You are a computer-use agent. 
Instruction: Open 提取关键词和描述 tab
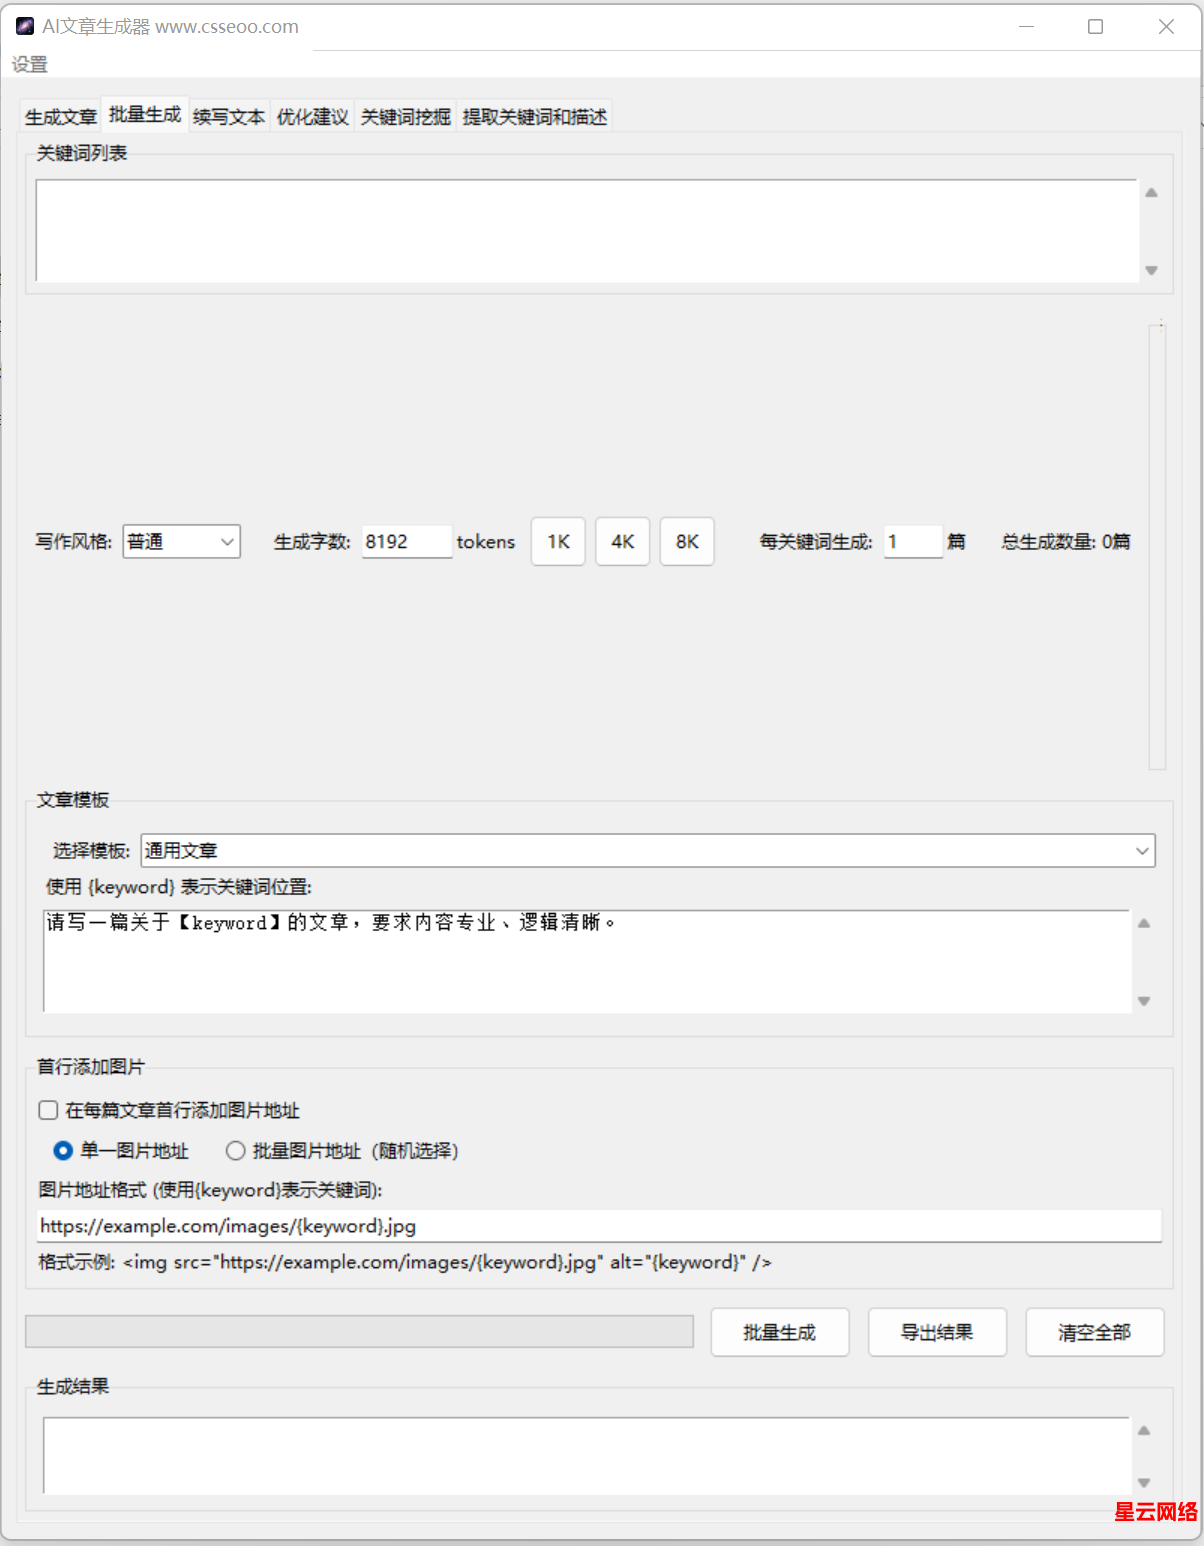(535, 117)
